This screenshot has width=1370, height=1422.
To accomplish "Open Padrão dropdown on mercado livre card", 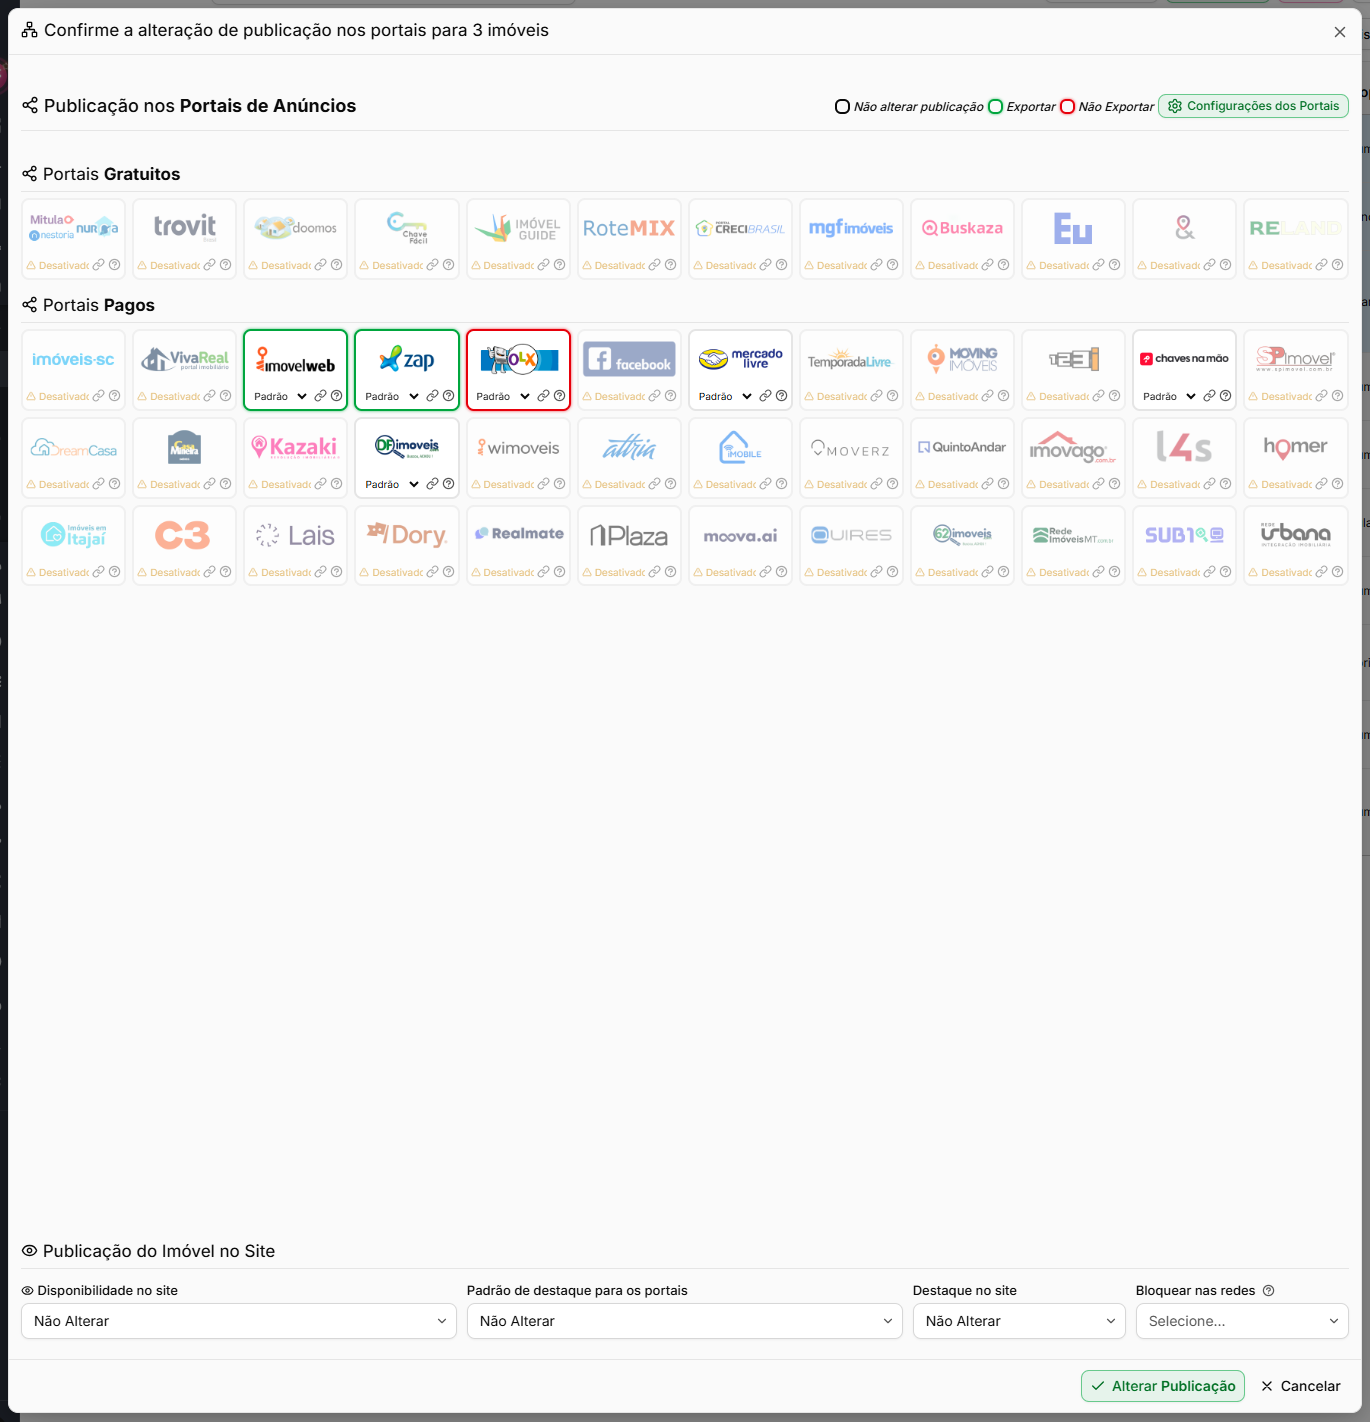I will (x=725, y=396).
